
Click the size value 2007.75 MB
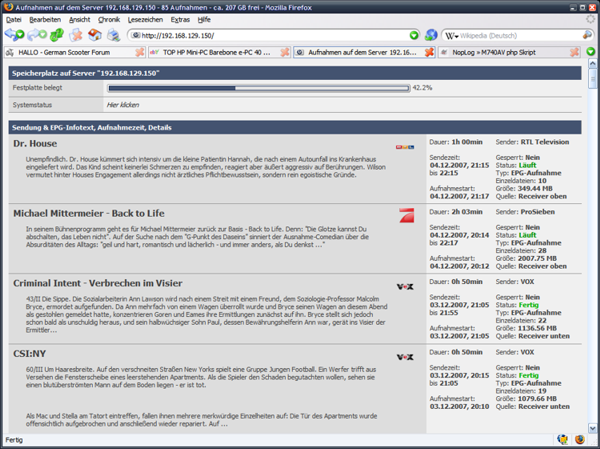pyautogui.click(x=537, y=258)
